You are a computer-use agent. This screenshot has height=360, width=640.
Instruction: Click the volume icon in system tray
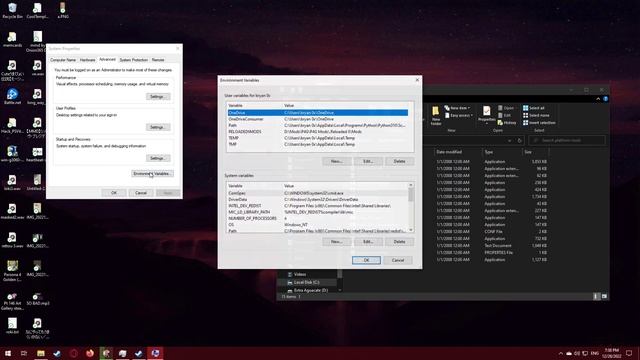(577, 353)
